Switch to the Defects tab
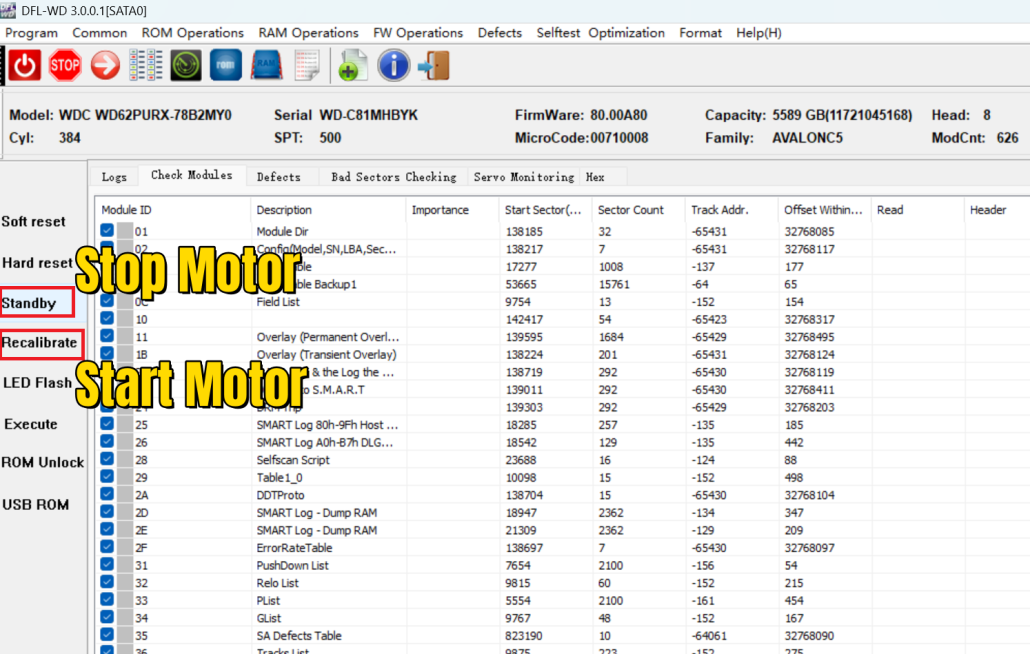 (279, 177)
